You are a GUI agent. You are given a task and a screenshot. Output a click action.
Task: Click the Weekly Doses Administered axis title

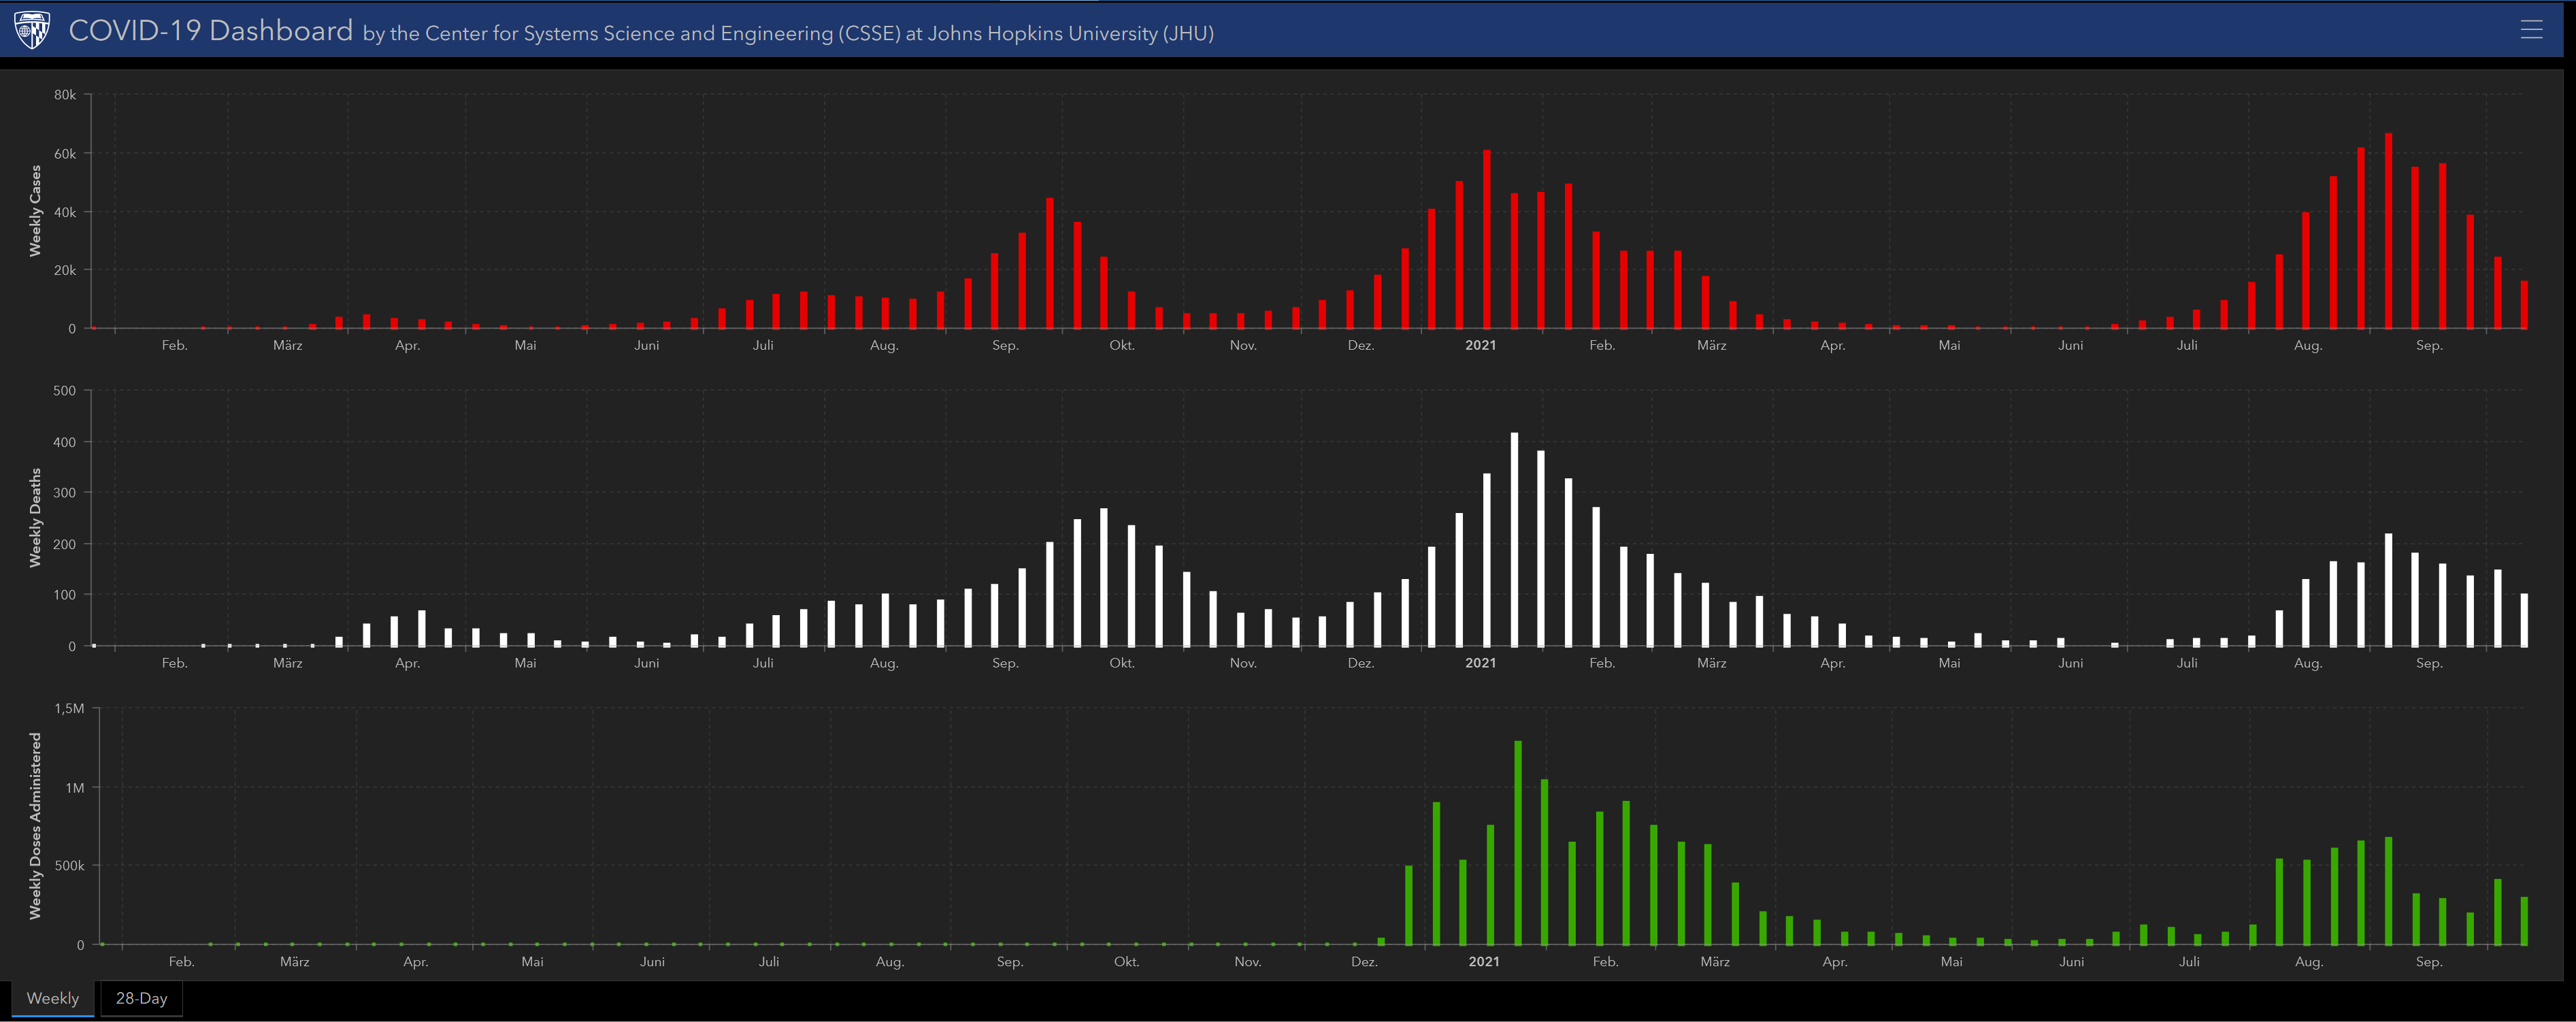pyautogui.click(x=36, y=826)
